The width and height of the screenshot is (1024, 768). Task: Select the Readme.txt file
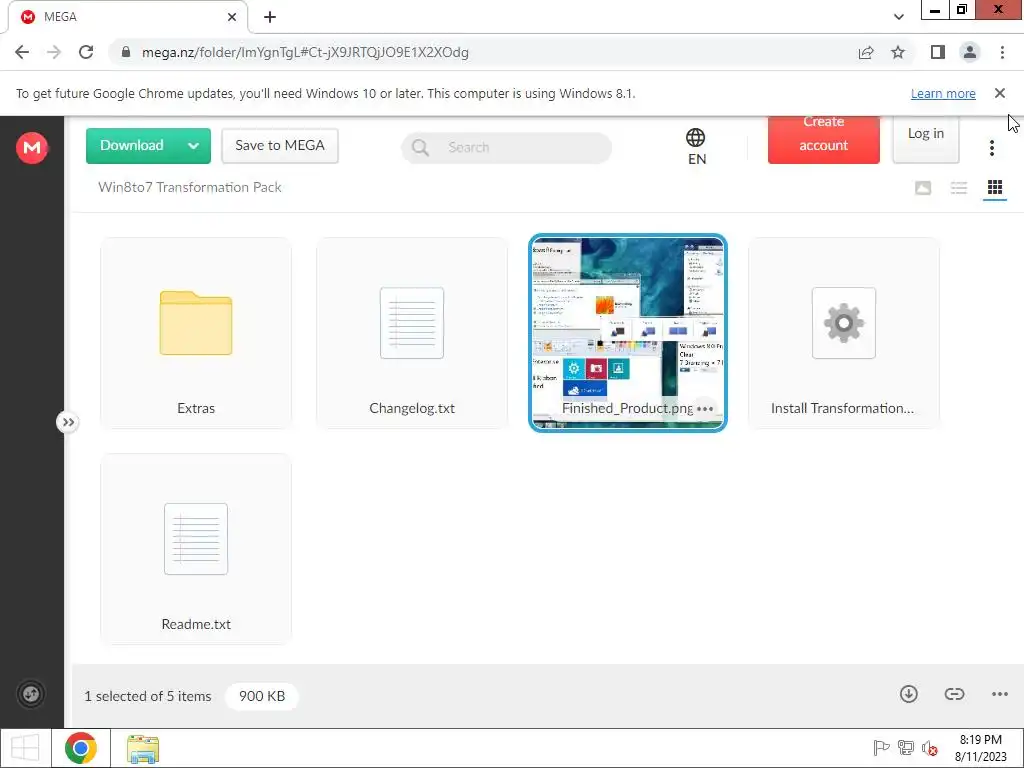[x=196, y=549]
